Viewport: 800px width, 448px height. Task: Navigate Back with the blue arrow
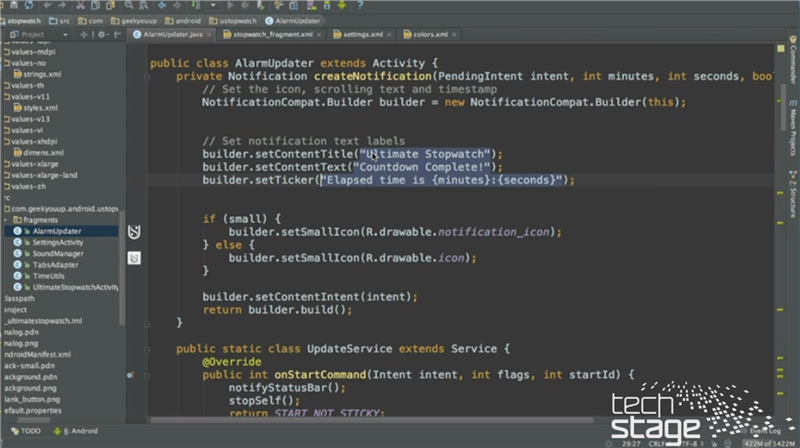point(162,5)
